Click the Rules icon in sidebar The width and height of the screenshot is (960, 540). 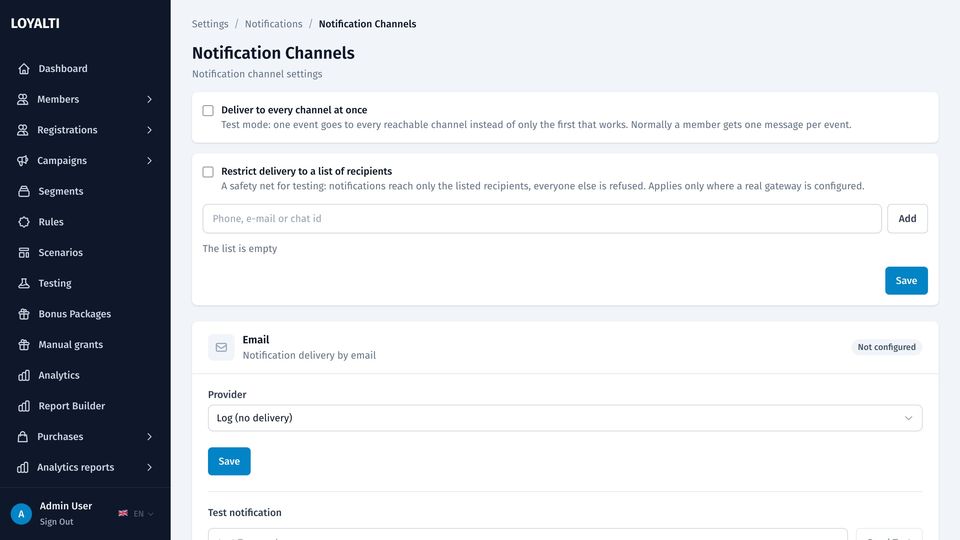(24, 222)
